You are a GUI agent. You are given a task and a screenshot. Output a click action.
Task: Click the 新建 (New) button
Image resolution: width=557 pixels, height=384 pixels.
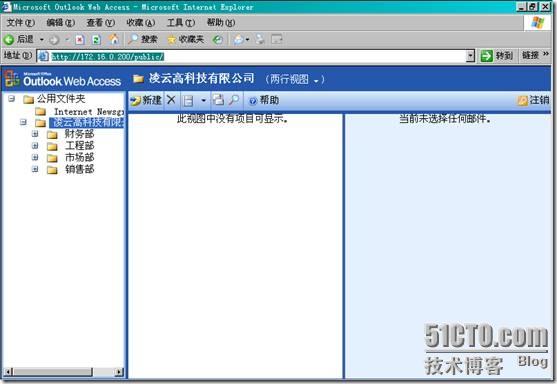(x=146, y=101)
